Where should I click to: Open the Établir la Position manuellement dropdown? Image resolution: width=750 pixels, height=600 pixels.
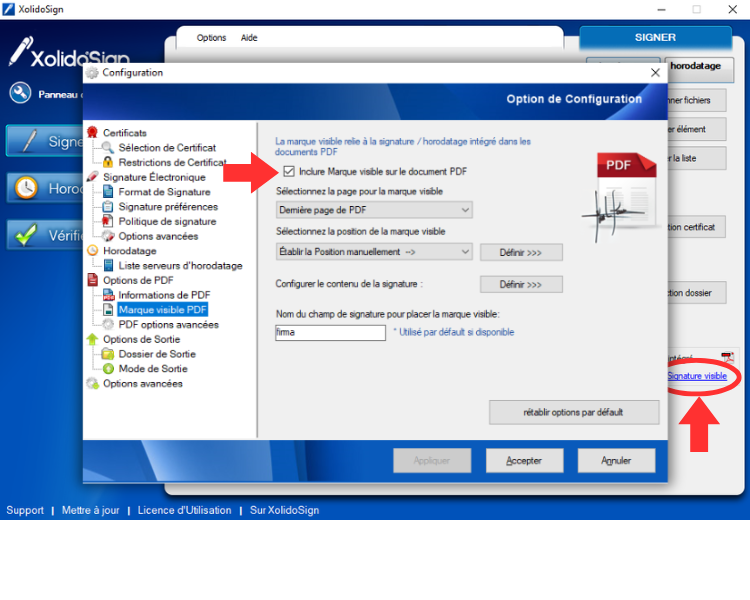click(x=374, y=252)
